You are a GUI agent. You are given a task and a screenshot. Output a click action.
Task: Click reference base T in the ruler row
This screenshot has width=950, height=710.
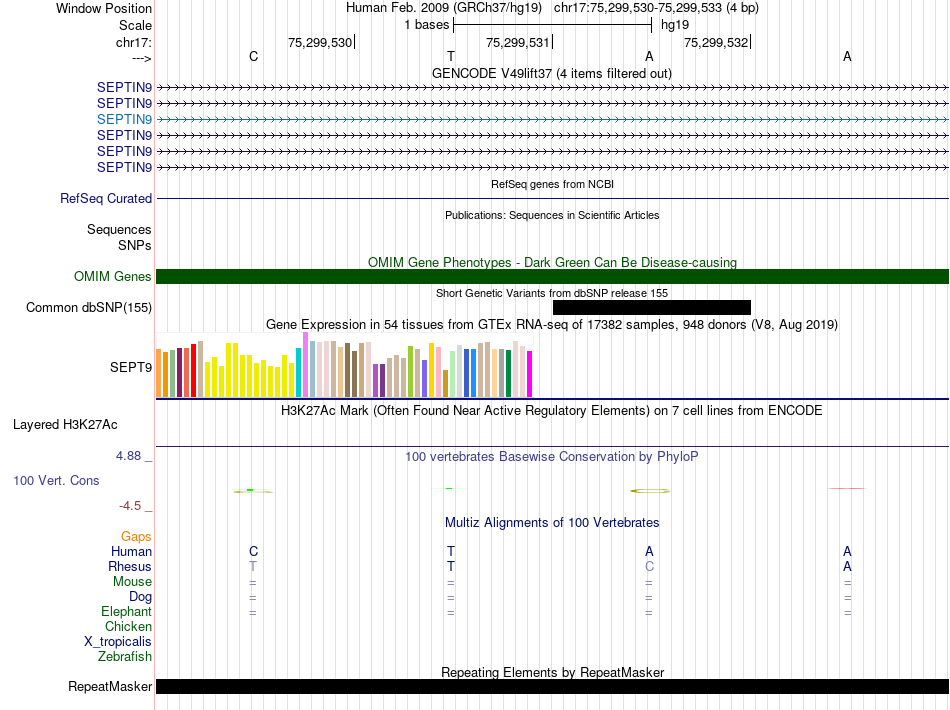pyautogui.click(x=451, y=56)
